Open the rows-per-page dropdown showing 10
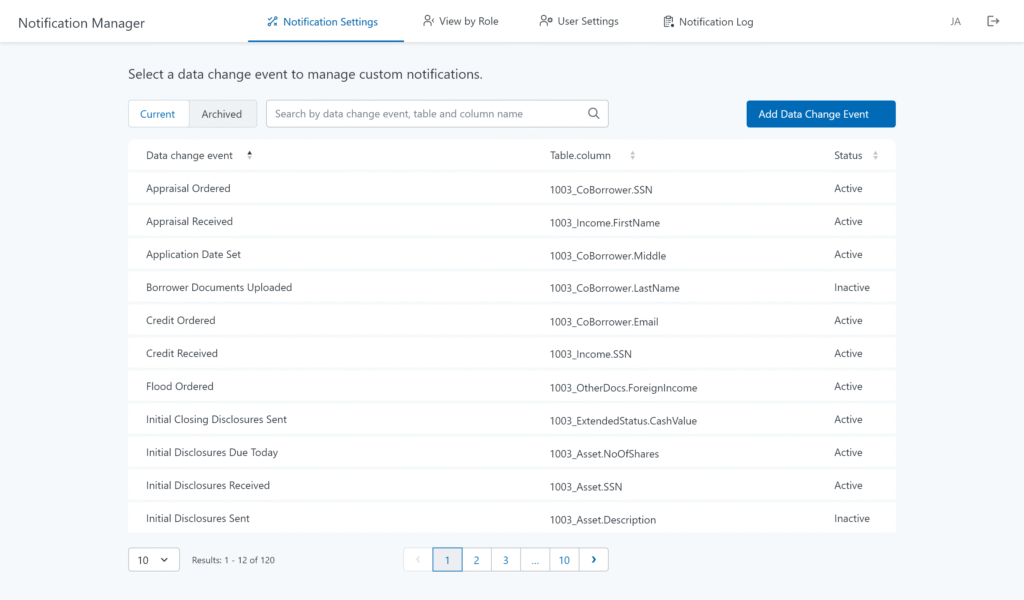Screen dimensions: 1024x600 click(154, 560)
